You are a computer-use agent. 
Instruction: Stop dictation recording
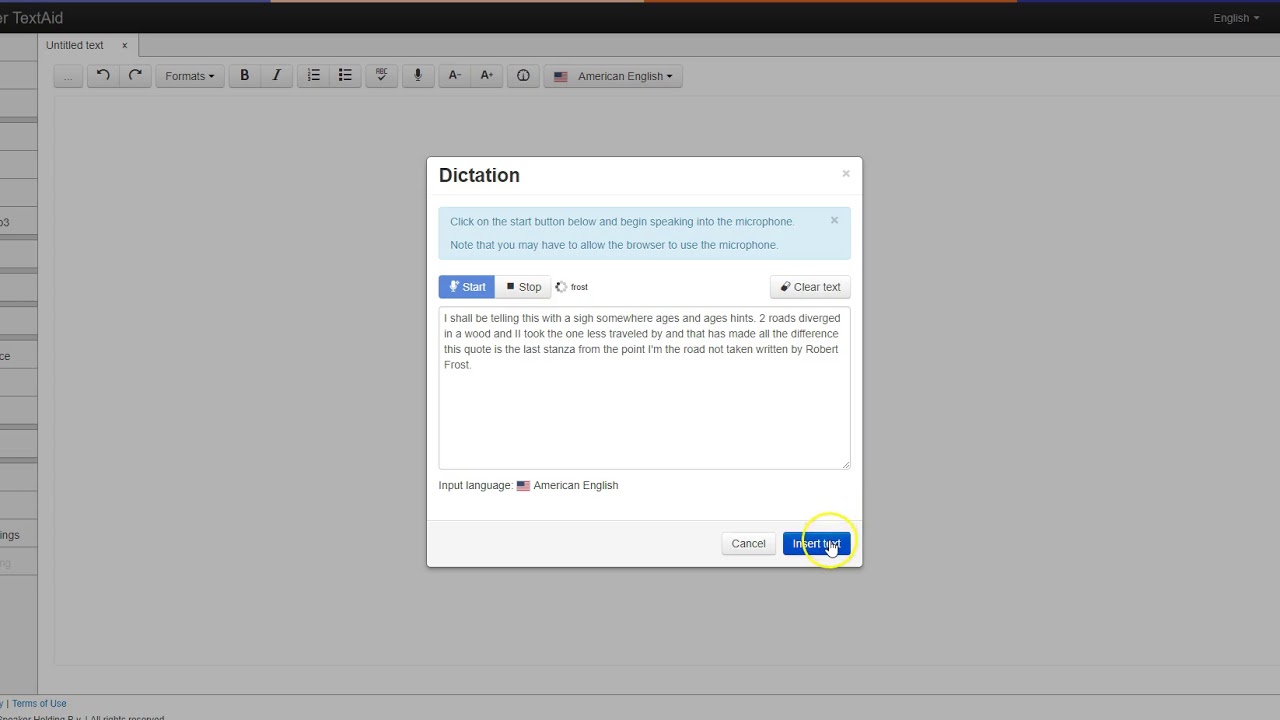tap(523, 287)
